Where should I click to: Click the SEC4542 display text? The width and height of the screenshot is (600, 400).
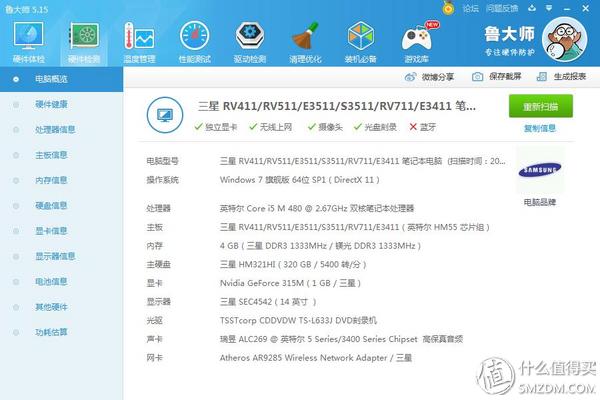coord(268,302)
